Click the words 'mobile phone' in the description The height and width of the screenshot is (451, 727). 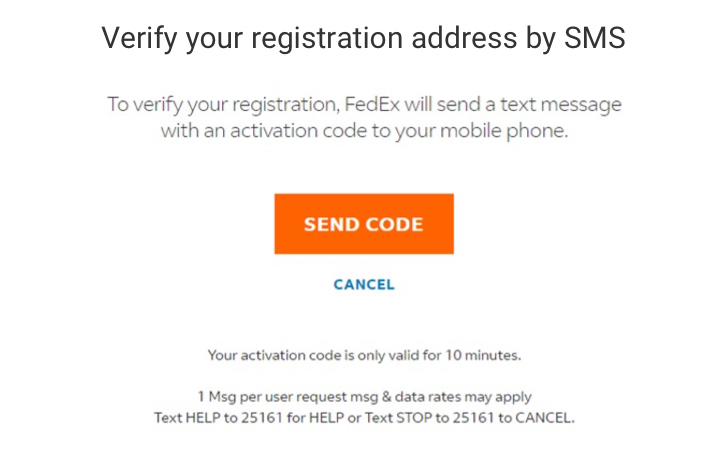[x=504, y=132]
